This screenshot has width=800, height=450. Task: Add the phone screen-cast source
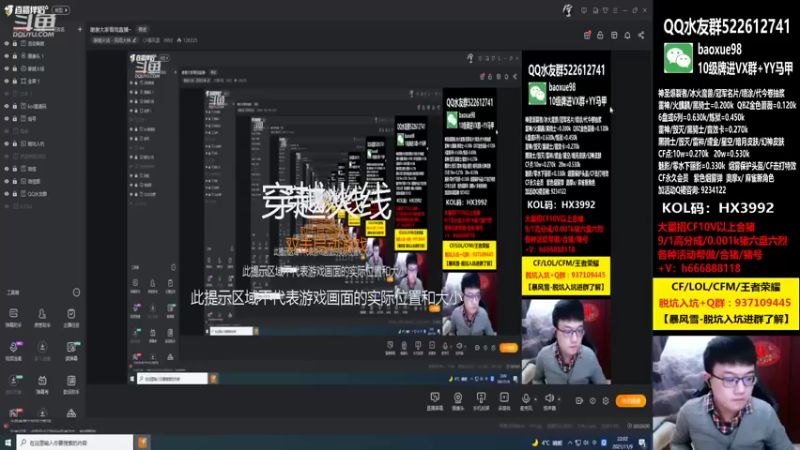(481, 401)
